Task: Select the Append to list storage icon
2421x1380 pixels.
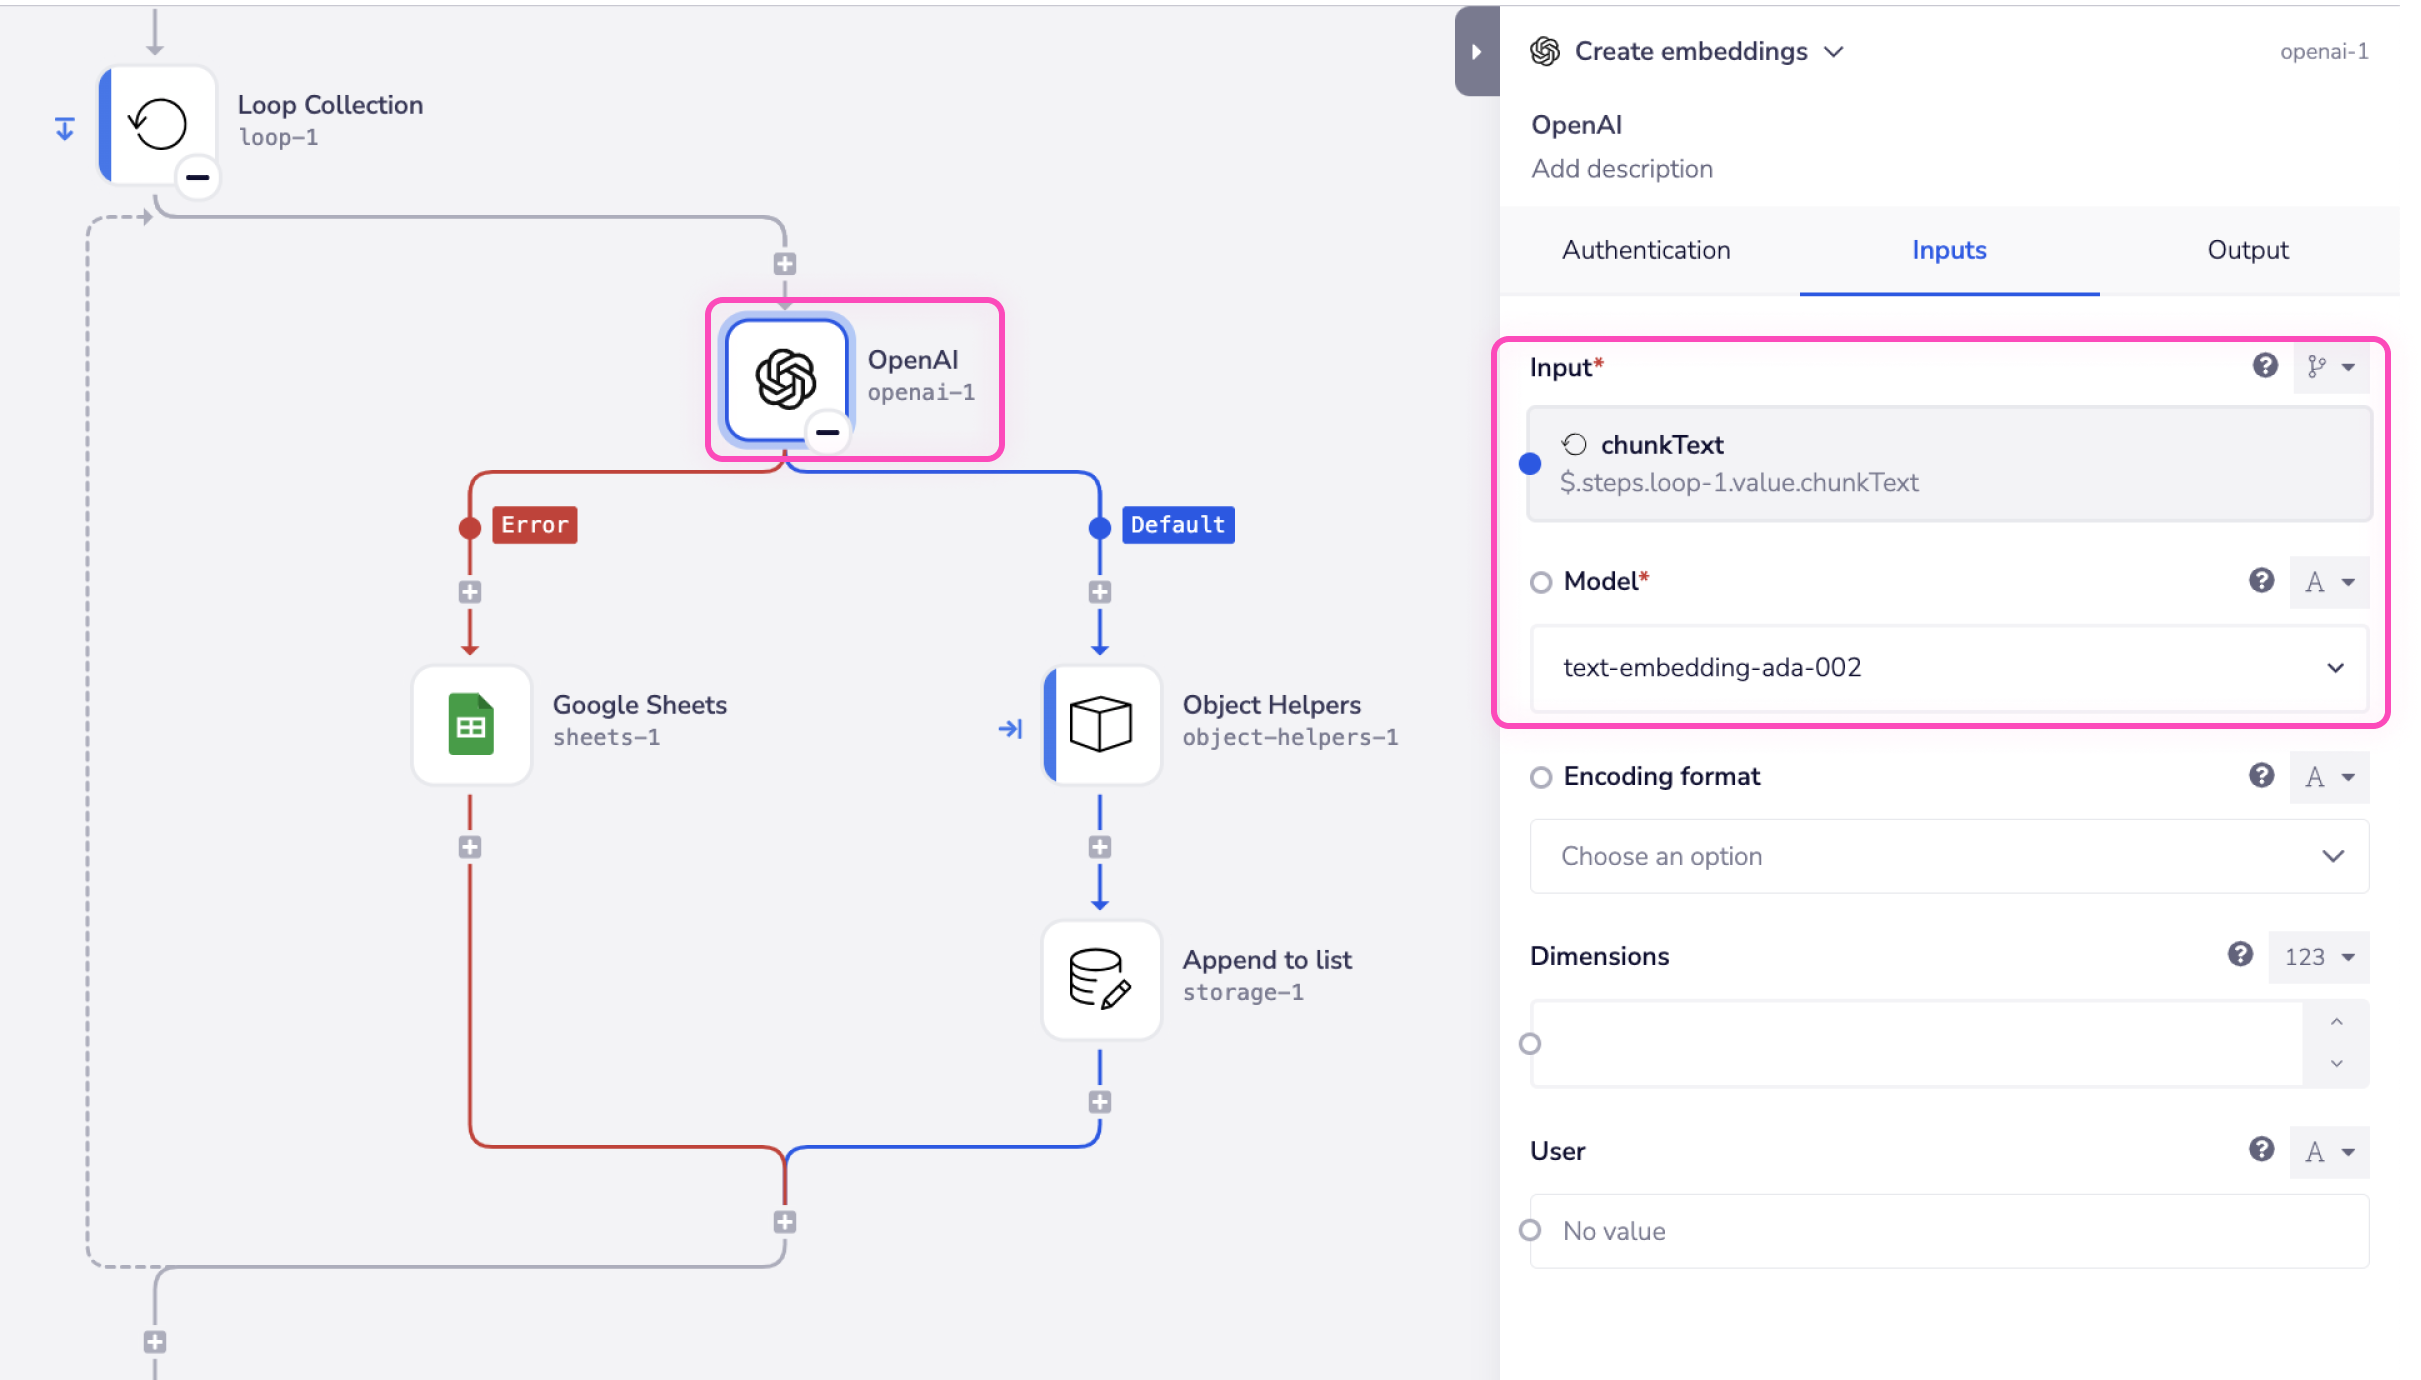Action: tap(1100, 980)
